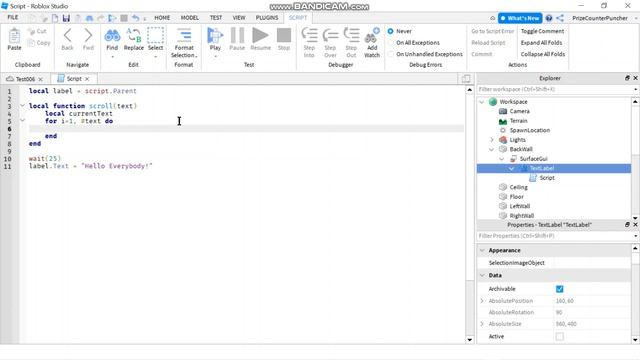This screenshot has height=360, width=640.
Task: Click the undo arrow in quick access bar
Action: coord(136,18)
